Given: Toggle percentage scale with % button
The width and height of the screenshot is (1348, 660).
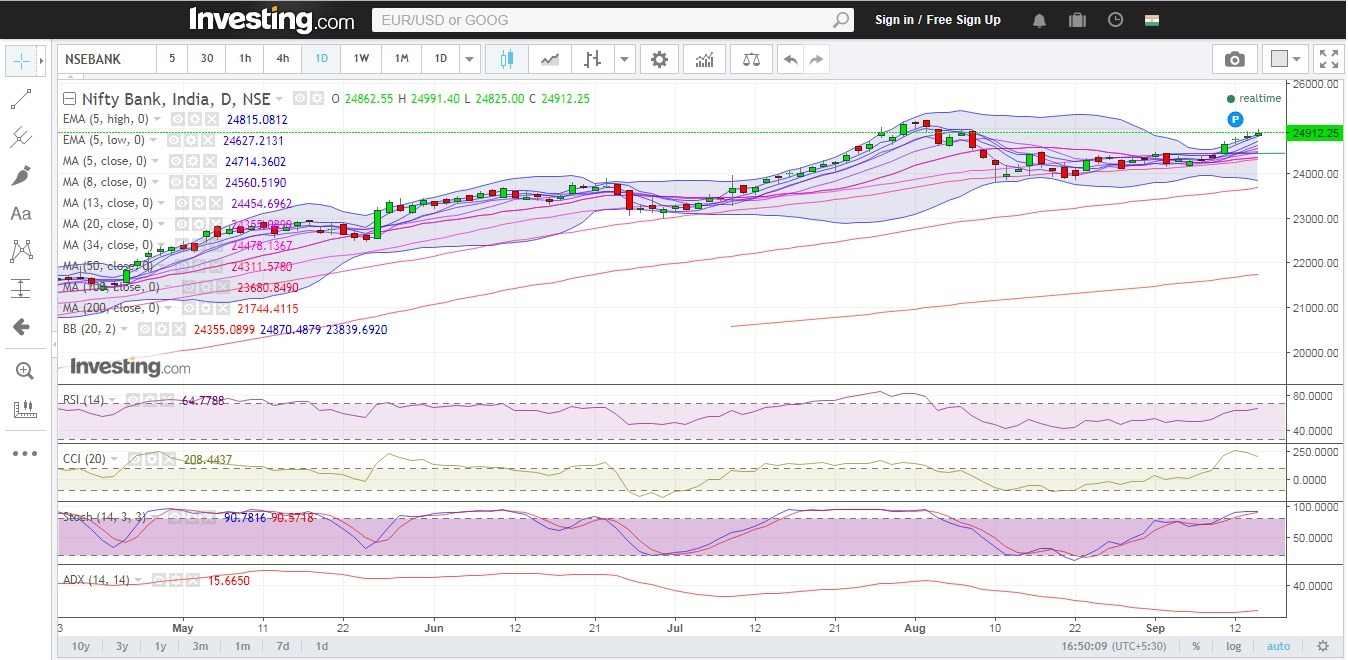Looking at the screenshot, I should tap(1196, 646).
